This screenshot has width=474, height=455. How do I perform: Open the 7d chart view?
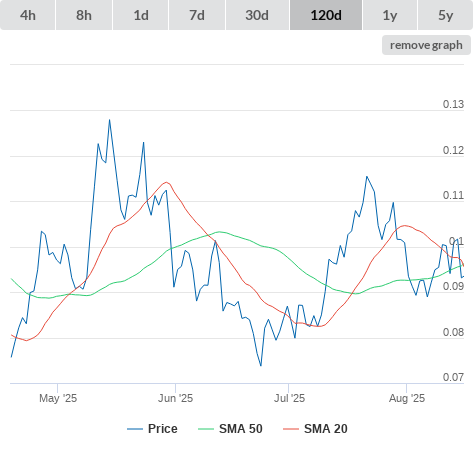[x=197, y=15]
